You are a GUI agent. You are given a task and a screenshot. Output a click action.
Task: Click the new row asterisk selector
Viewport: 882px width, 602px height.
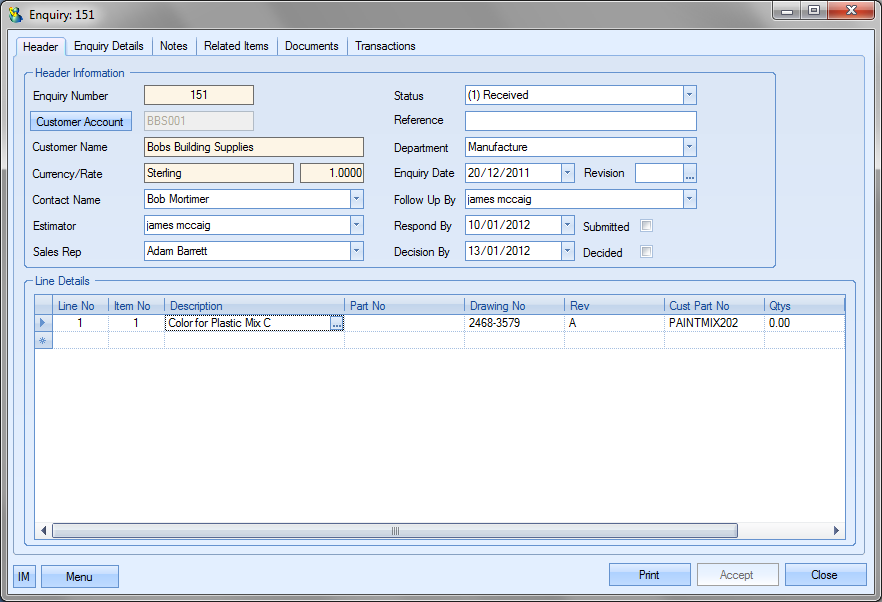[x=42, y=341]
